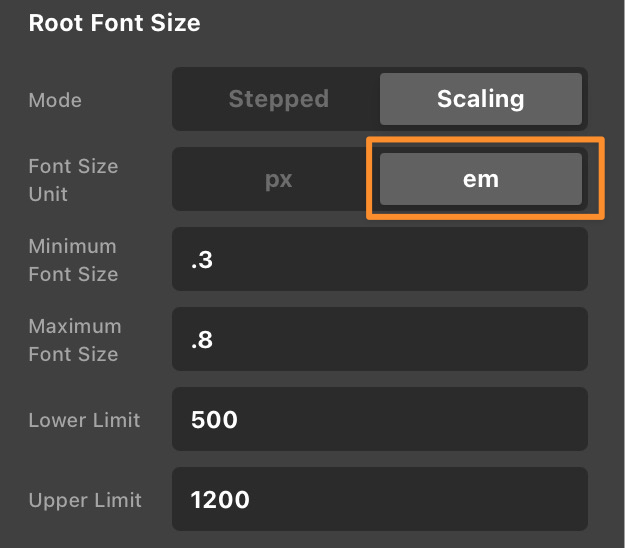Choose the em font size unit

pyautogui.click(x=481, y=179)
